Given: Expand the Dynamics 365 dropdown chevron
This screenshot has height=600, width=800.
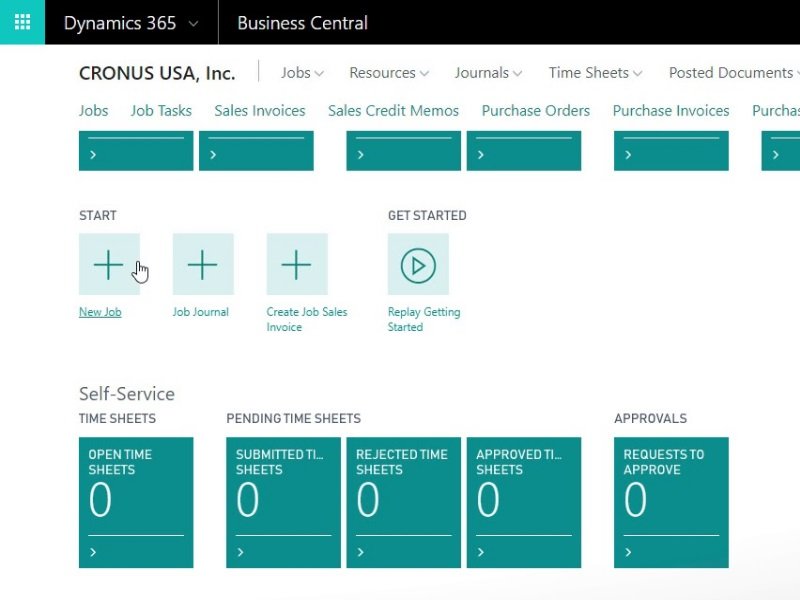Looking at the screenshot, I should pos(193,23).
